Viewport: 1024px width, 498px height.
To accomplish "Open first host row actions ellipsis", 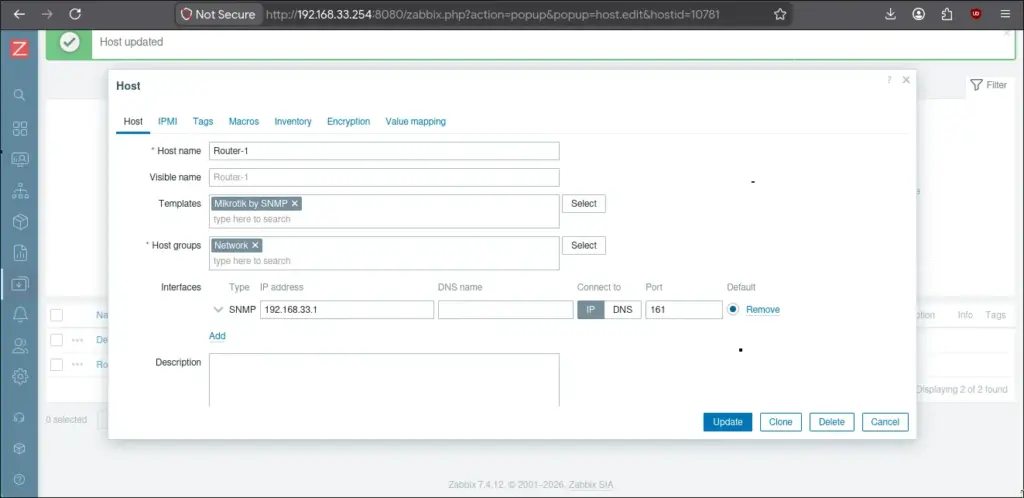I will coord(78,340).
